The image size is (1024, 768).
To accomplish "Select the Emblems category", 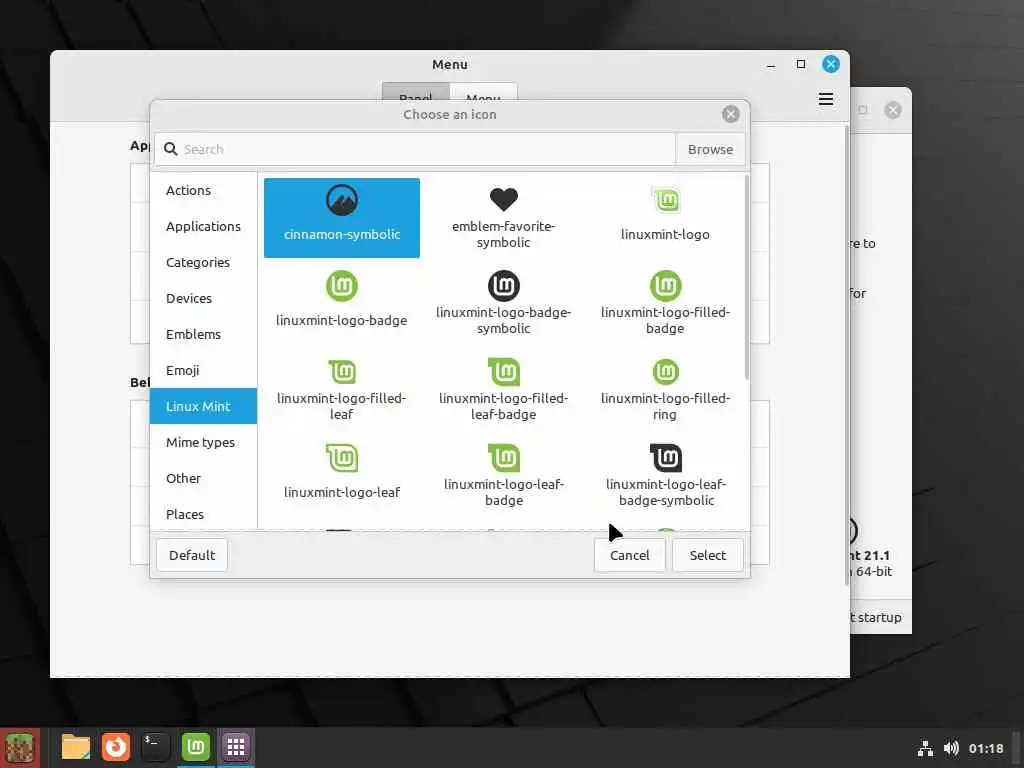I will pyautogui.click(x=204, y=334).
